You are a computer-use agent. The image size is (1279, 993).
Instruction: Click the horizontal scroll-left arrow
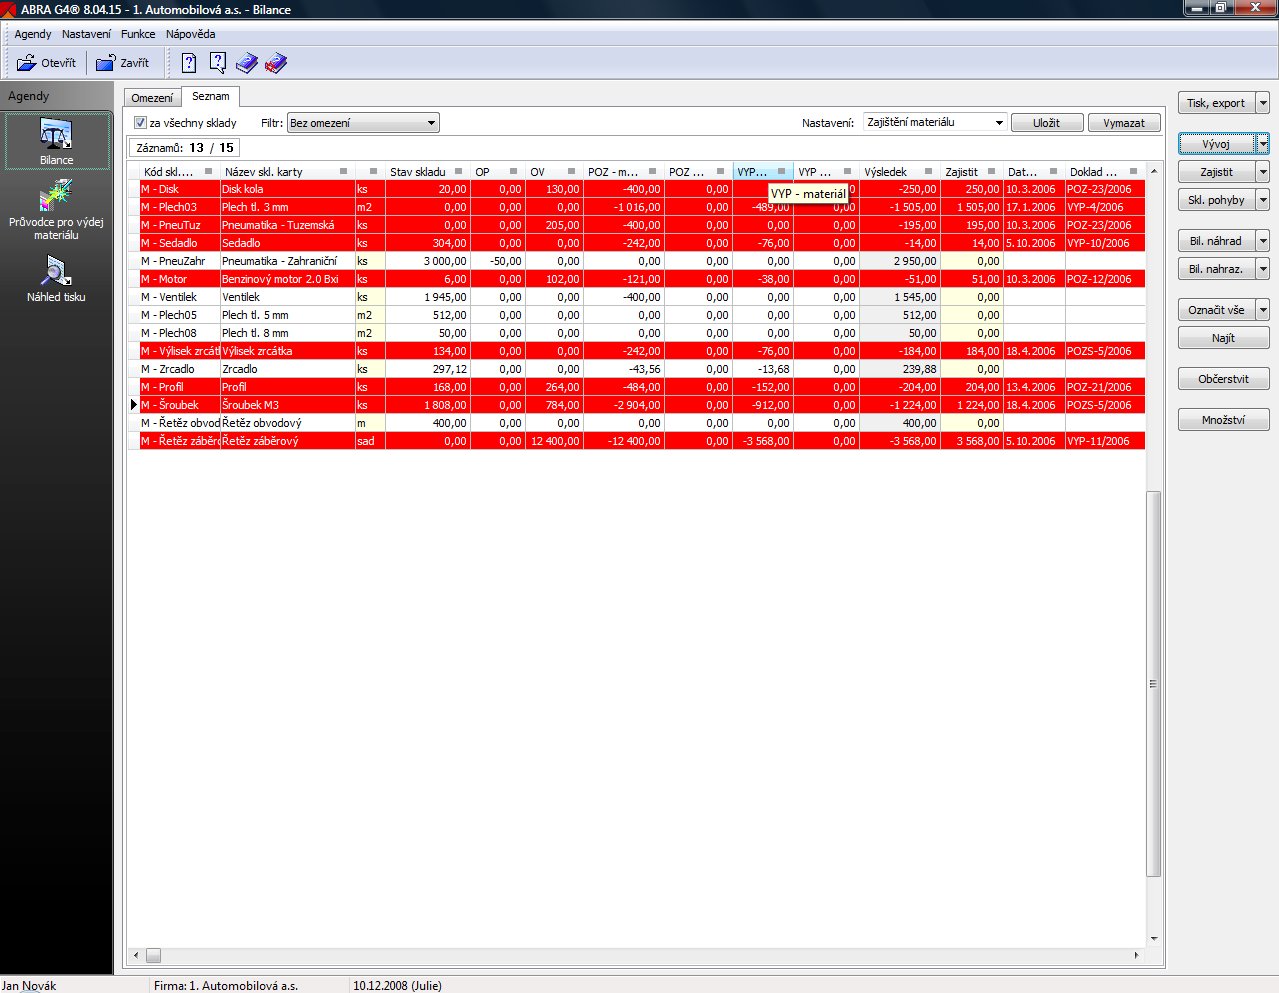135,955
